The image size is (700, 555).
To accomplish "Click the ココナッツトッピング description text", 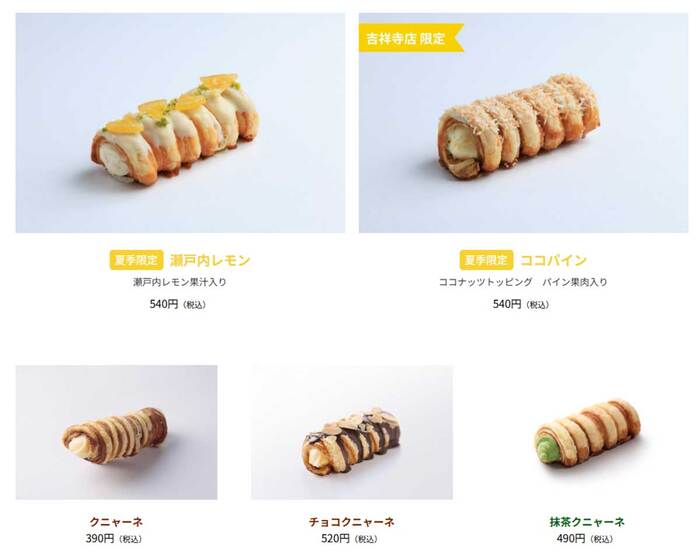I will pos(486,282).
